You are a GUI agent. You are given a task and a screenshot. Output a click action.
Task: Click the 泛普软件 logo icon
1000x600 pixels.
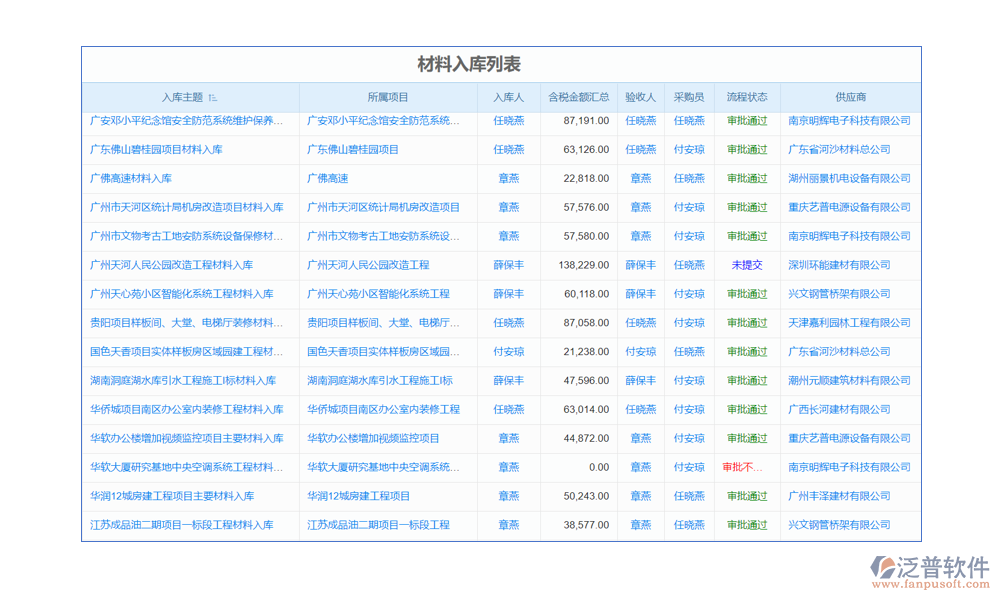(x=884, y=571)
